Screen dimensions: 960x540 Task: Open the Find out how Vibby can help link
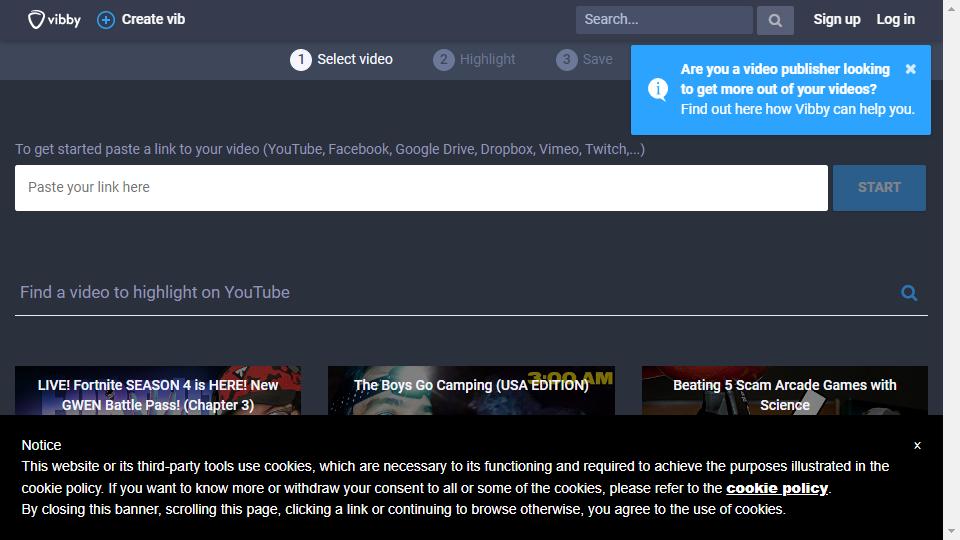click(x=797, y=110)
